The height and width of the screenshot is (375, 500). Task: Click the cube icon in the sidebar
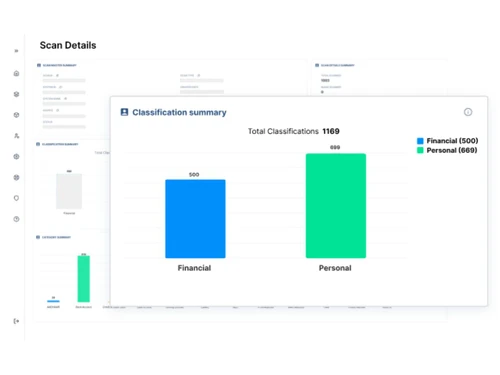click(x=16, y=115)
